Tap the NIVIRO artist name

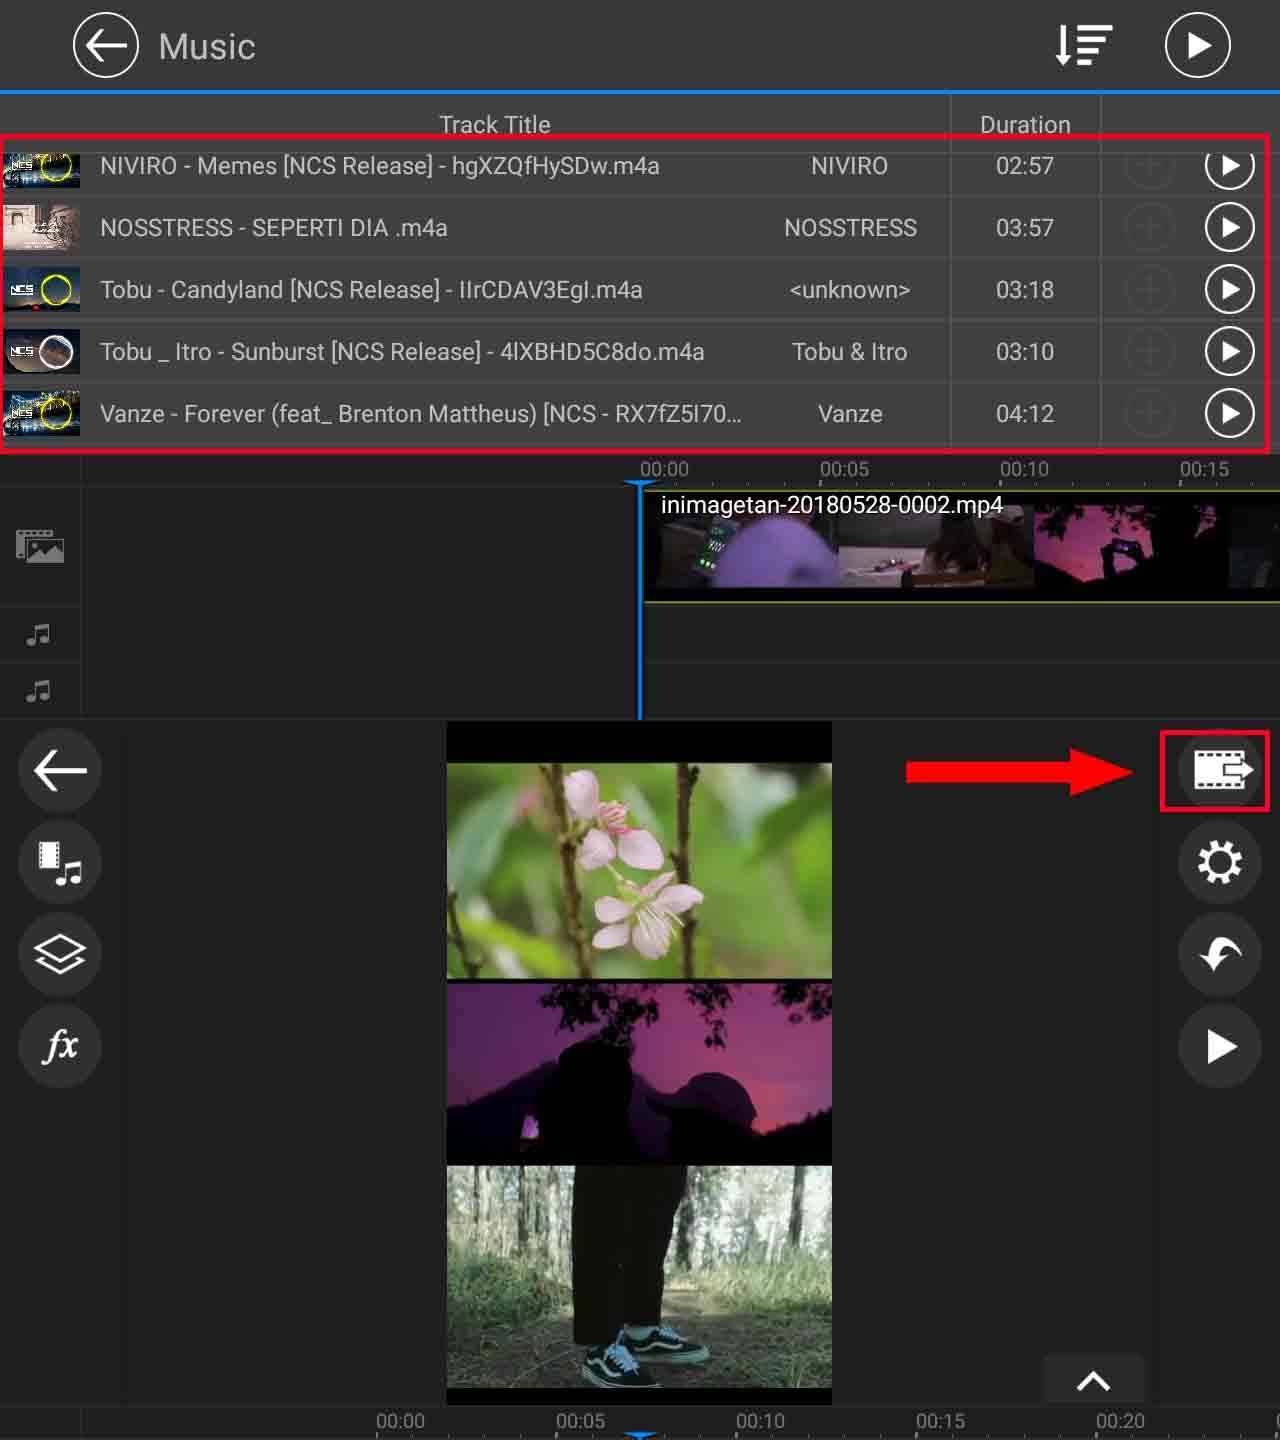(x=849, y=166)
